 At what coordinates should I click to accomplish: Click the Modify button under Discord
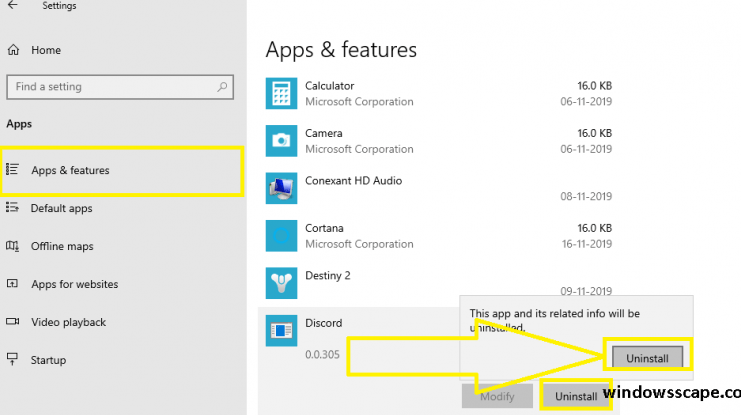pos(497,396)
